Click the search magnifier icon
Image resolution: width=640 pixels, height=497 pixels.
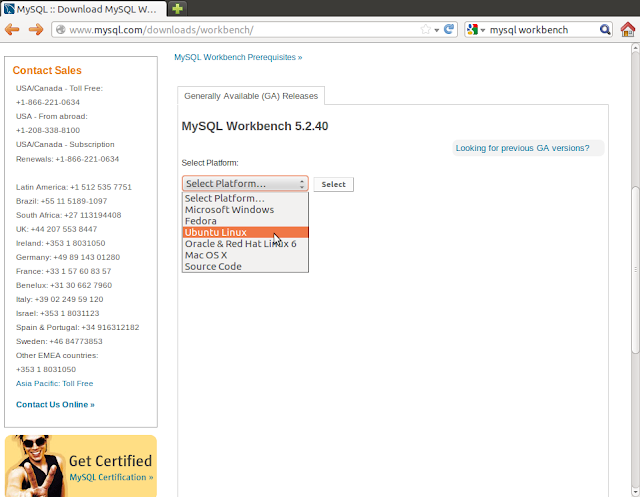[605, 29]
